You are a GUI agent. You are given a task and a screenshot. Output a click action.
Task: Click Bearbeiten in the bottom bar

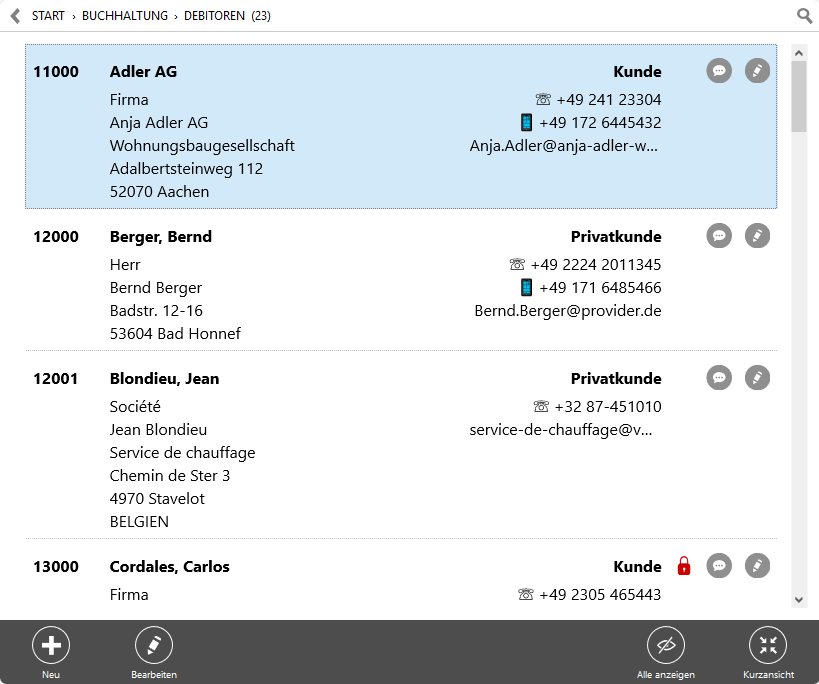click(154, 652)
